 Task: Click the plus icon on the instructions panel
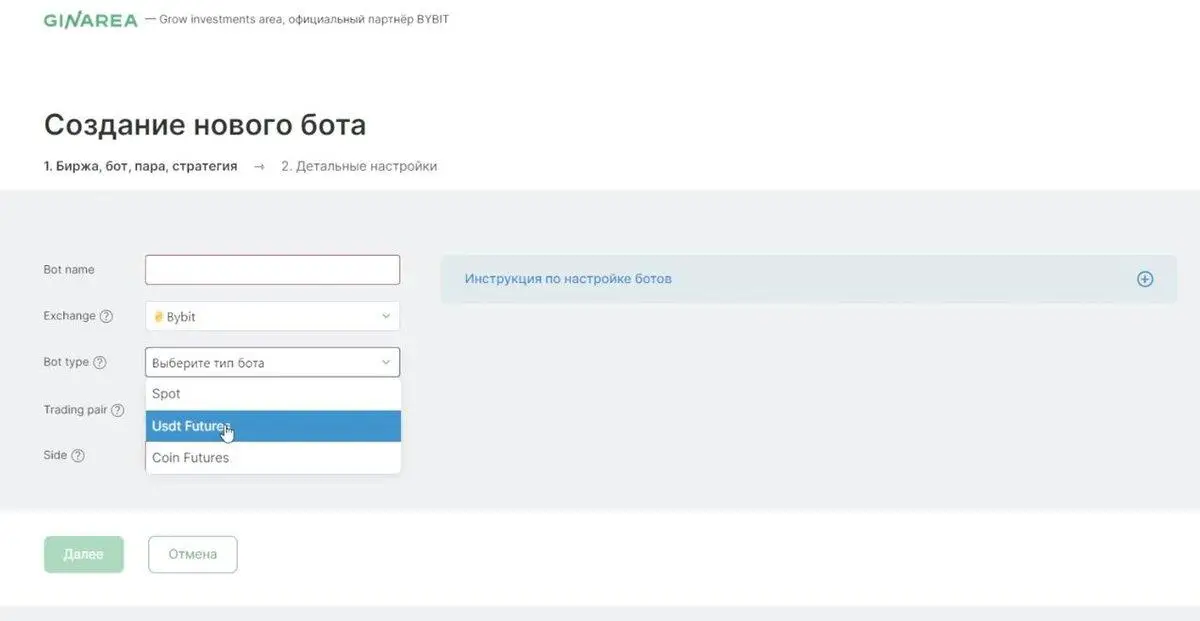coord(1144,279)
